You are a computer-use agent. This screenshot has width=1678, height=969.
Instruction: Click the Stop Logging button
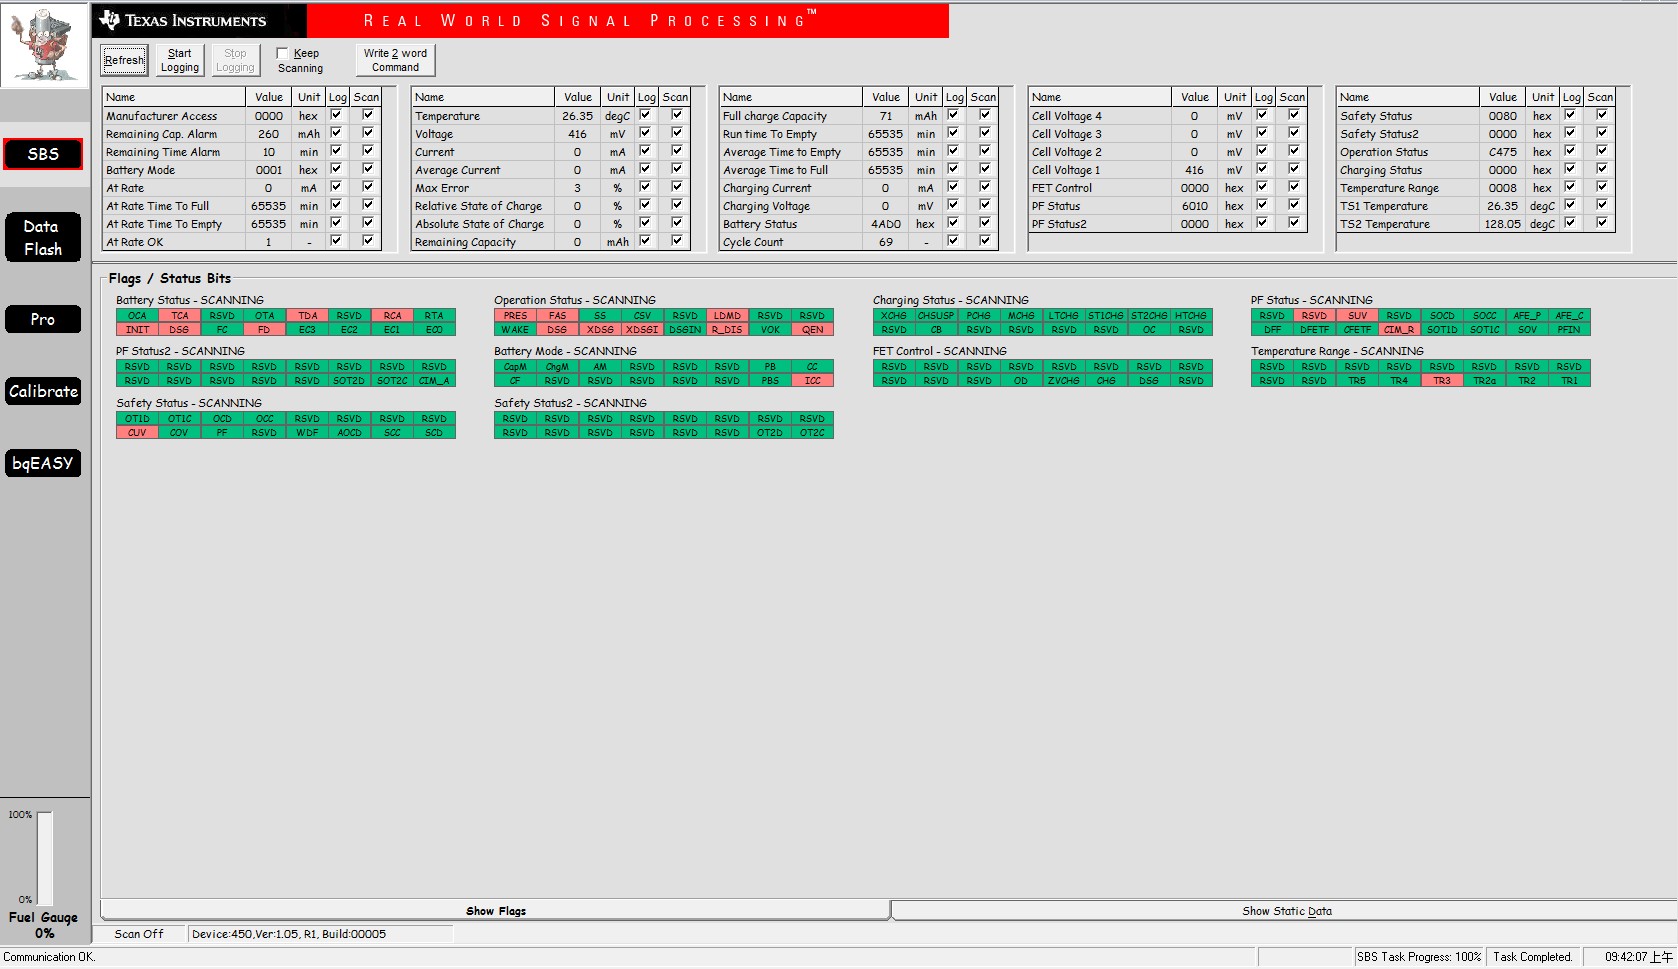pos(235,60)
